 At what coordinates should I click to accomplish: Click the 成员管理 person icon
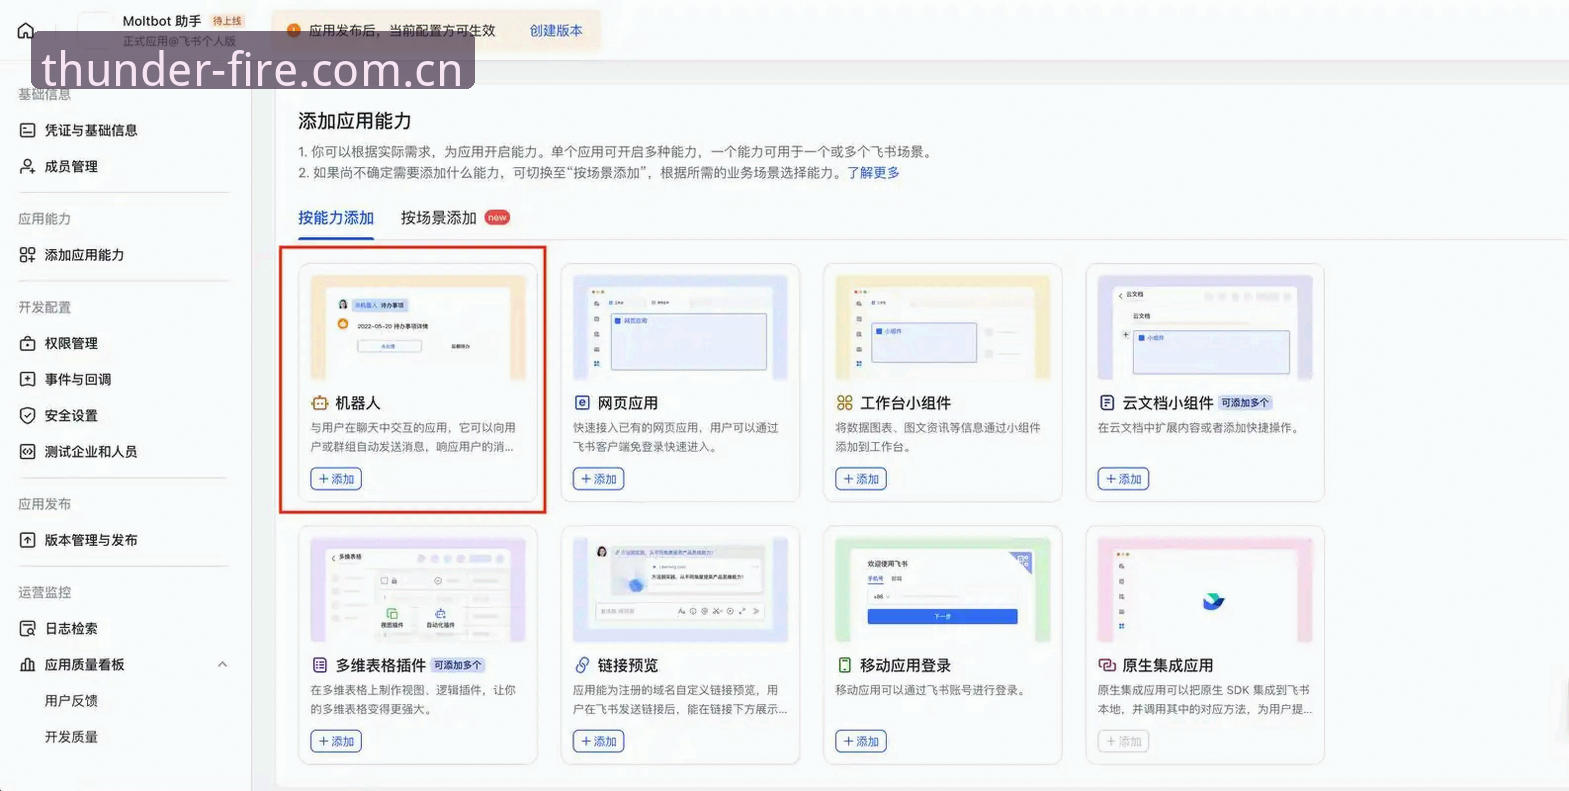(27, 166)
